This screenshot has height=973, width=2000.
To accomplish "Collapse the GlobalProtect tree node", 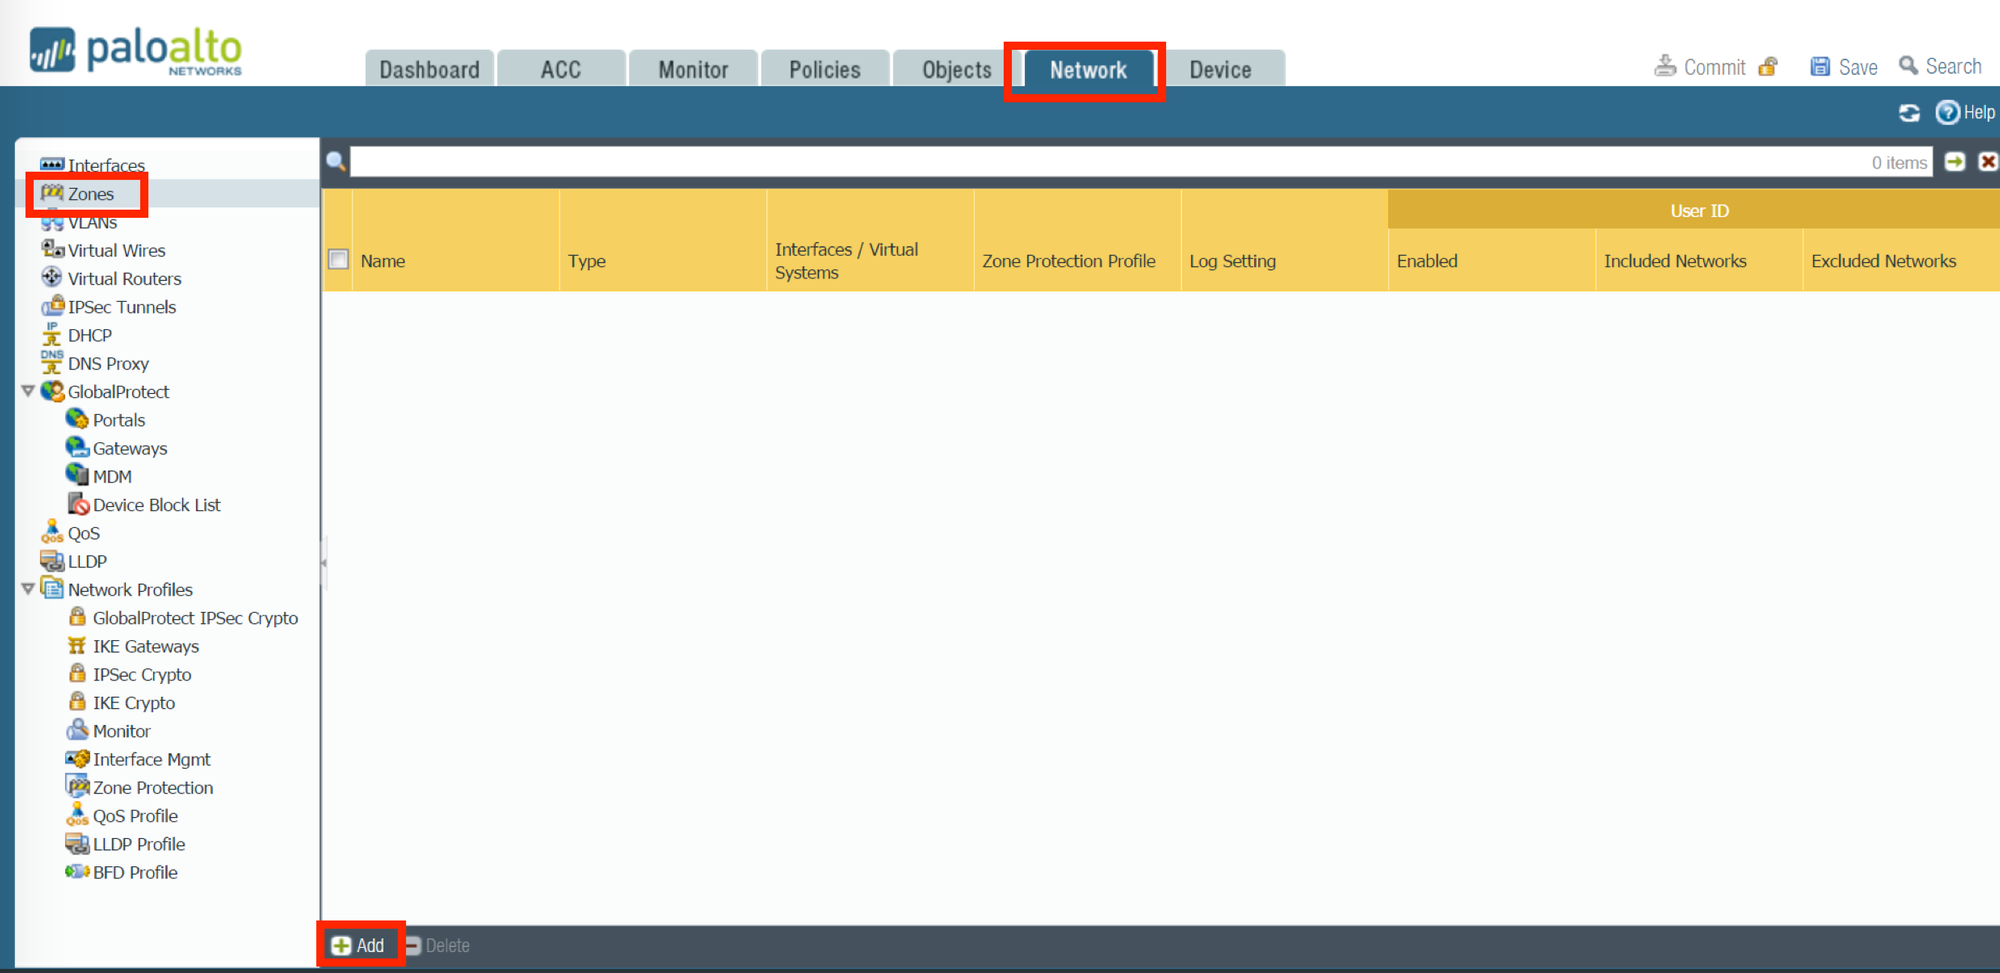I will tap(28, 392).
